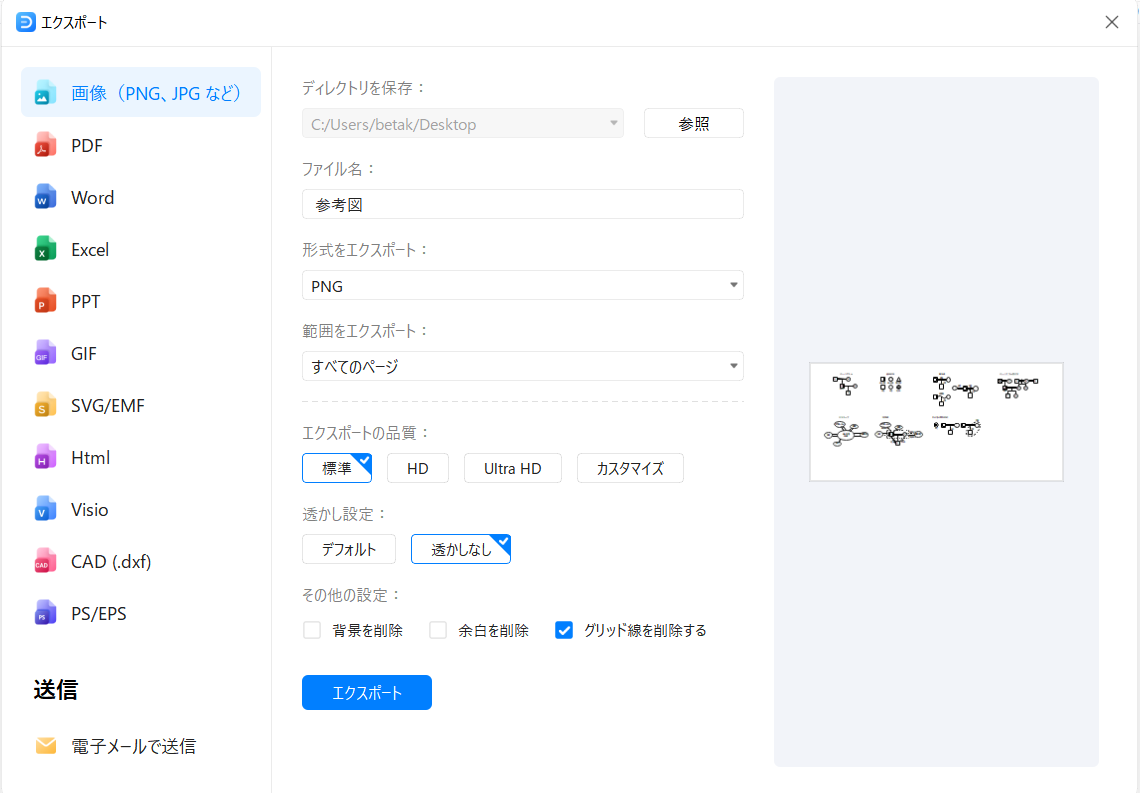The width and height of the screenshot is (1140, 793).
Task: Click the 参照 browse button
Action: click(x=693, y=123)
